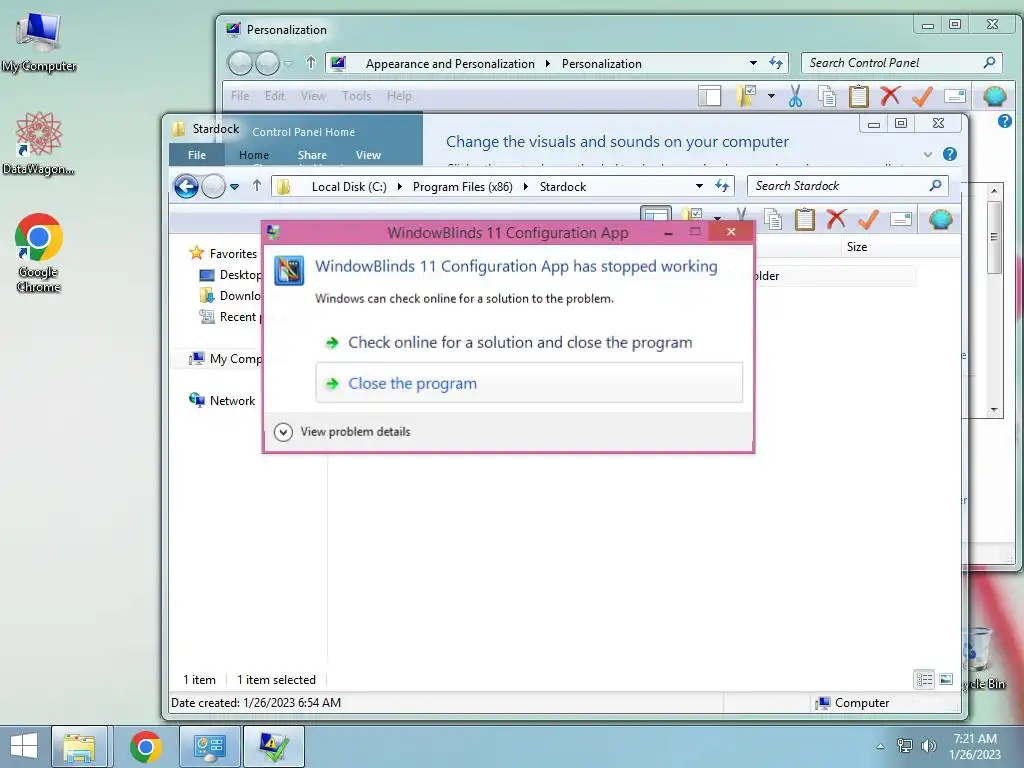The image size is (1024, 768).
Task: Expand View problem details
Action: point(342,432)
